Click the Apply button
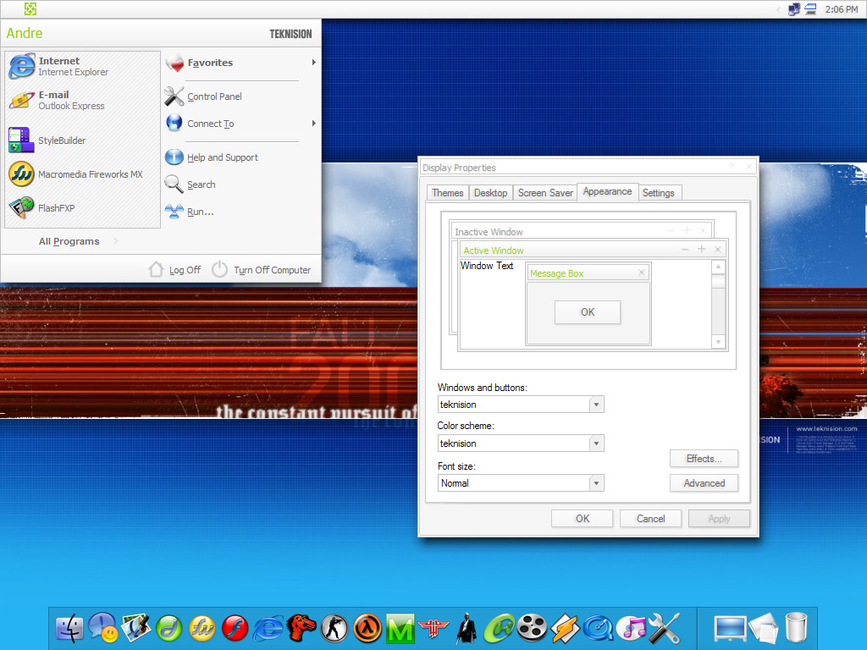The image size is (867, 650). 719,518
